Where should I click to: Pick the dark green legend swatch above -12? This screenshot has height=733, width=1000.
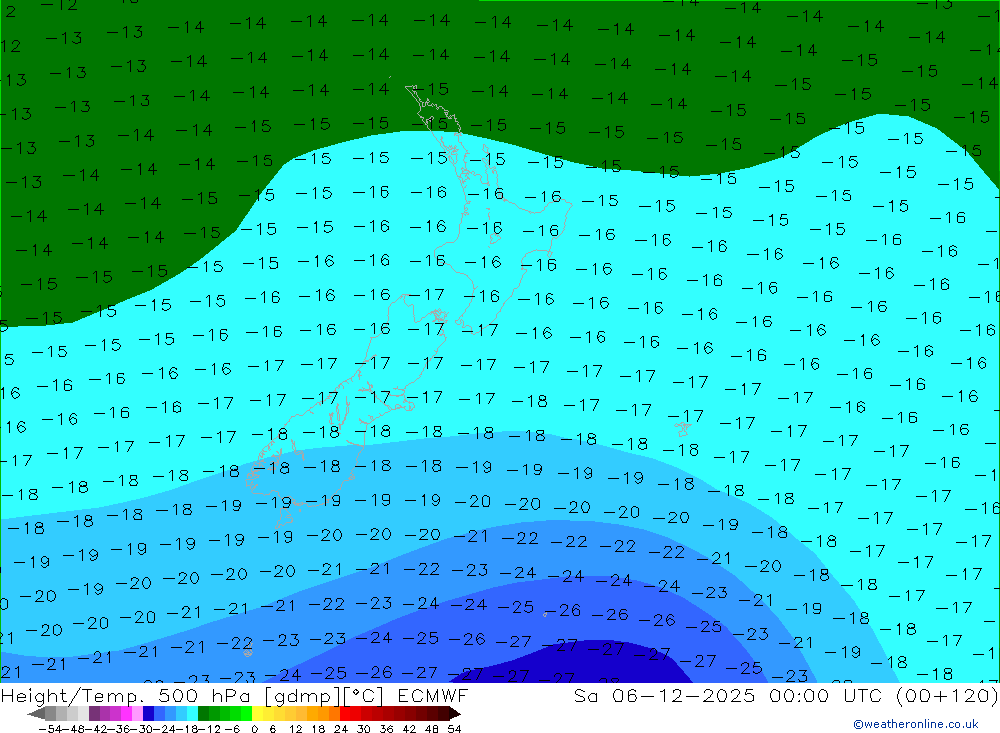click(x=203, y=713)
